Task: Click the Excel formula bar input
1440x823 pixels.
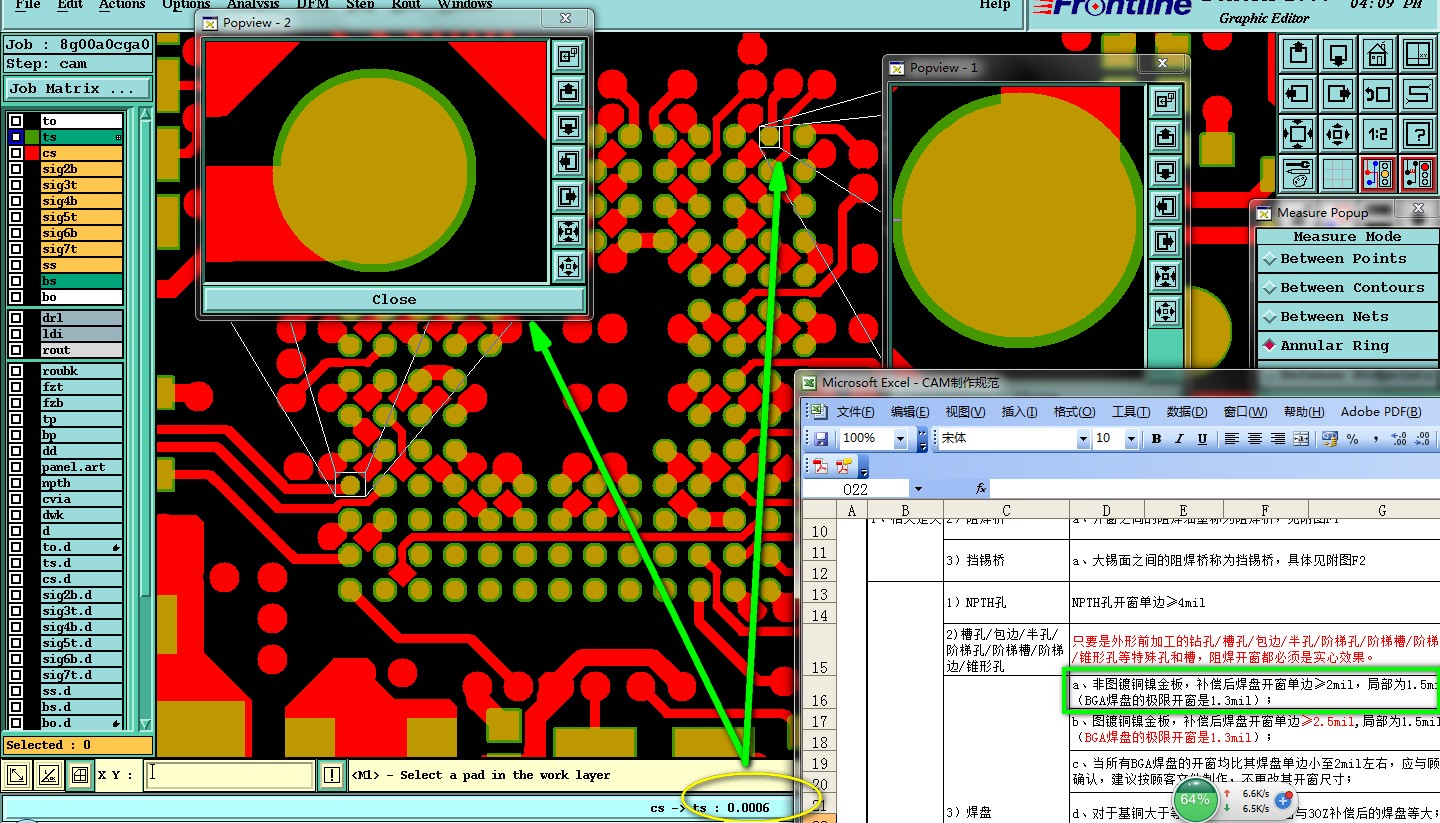Action: click(x=1215, y=489)
